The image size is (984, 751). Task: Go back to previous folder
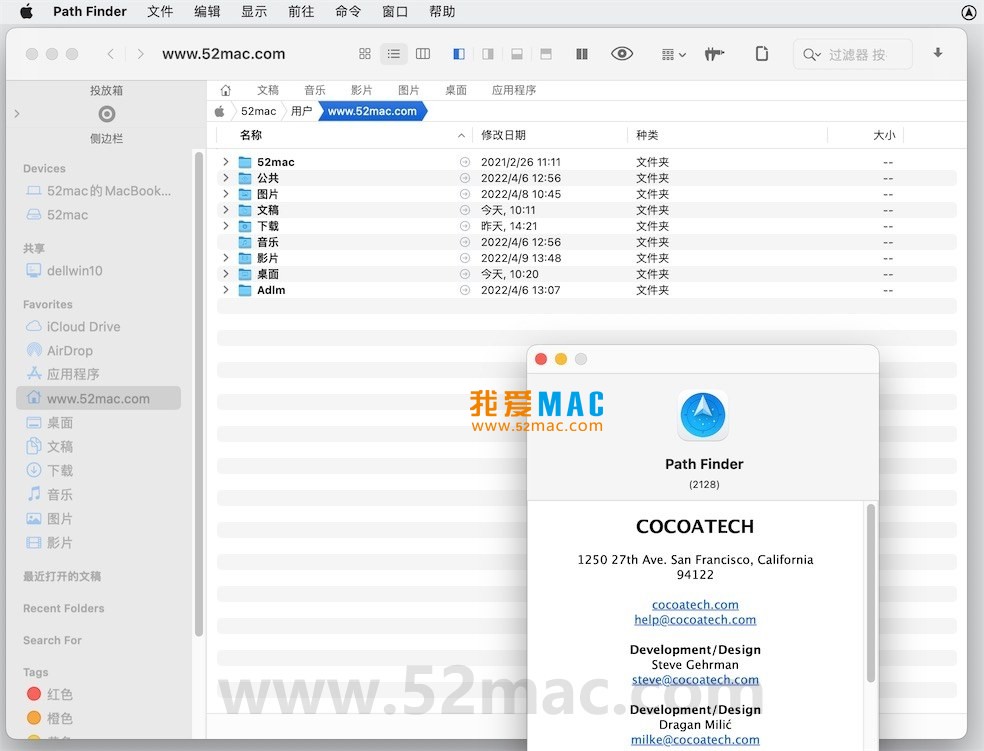(111, 54)
